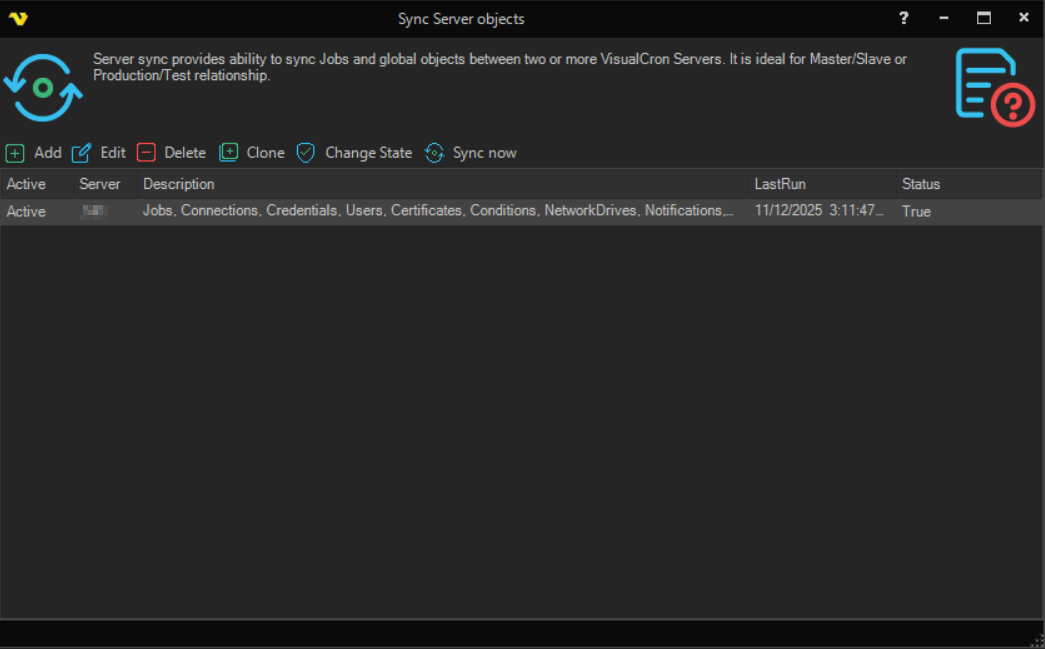Sort by the Status column header

tap(921, 184)
